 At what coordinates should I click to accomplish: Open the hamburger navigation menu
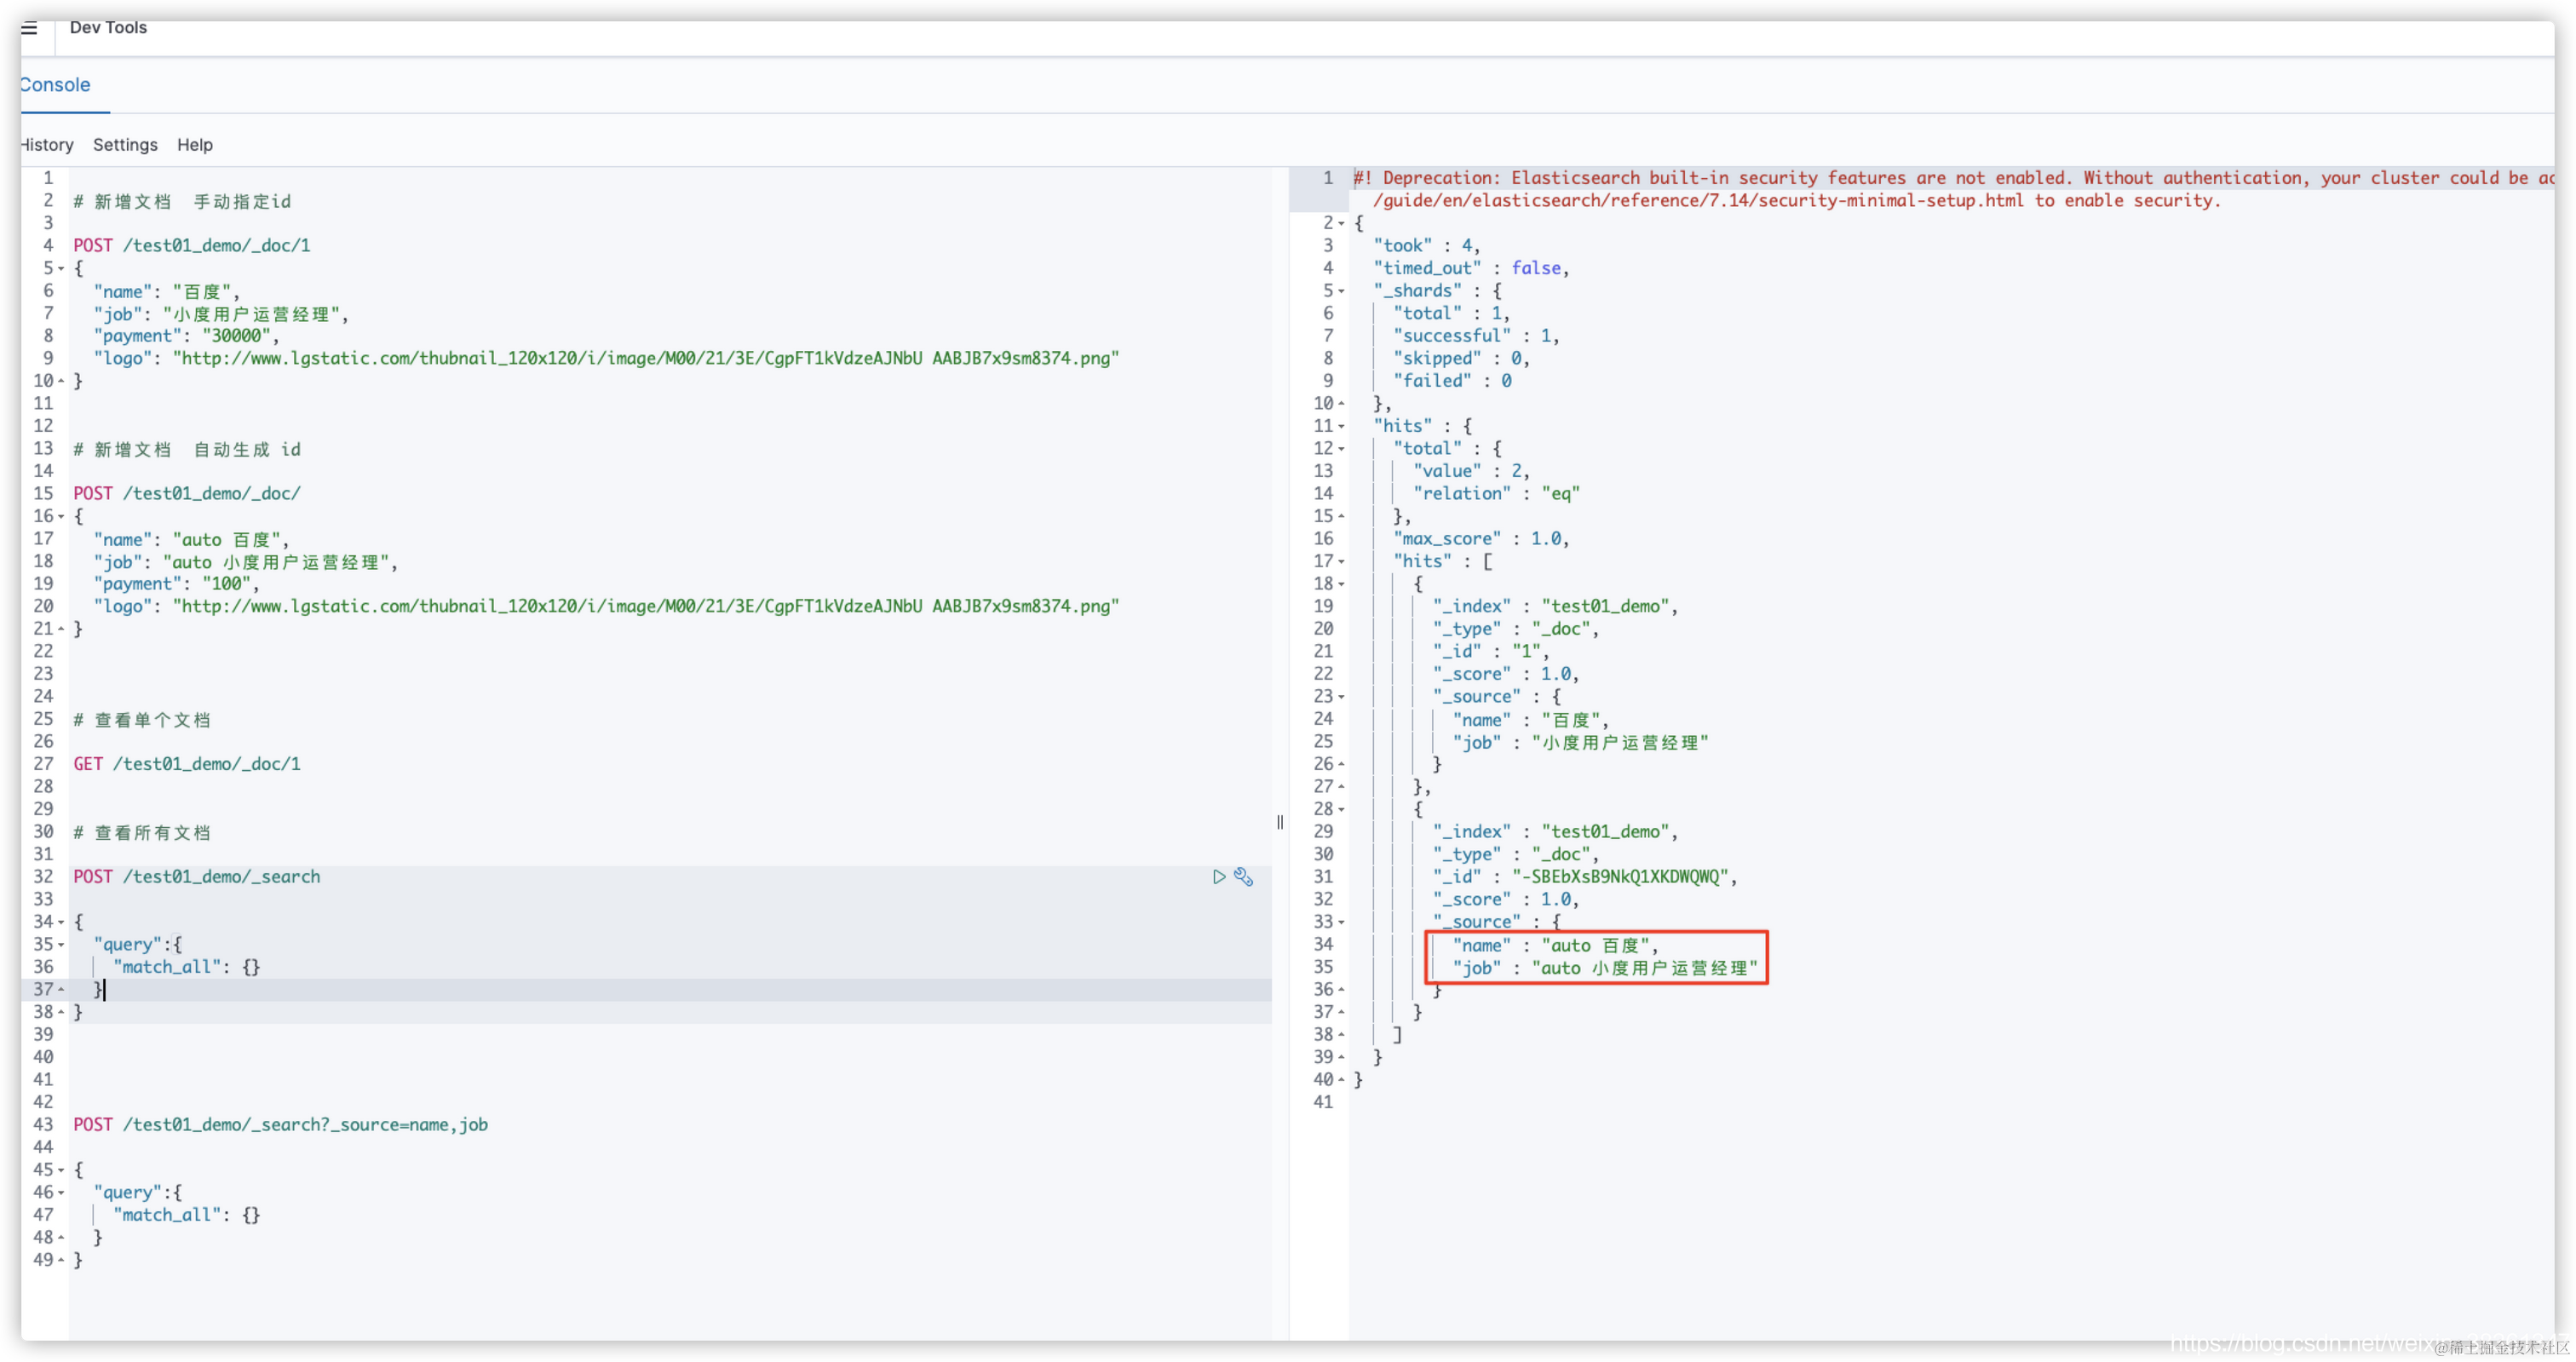click(x=29, y=28)
